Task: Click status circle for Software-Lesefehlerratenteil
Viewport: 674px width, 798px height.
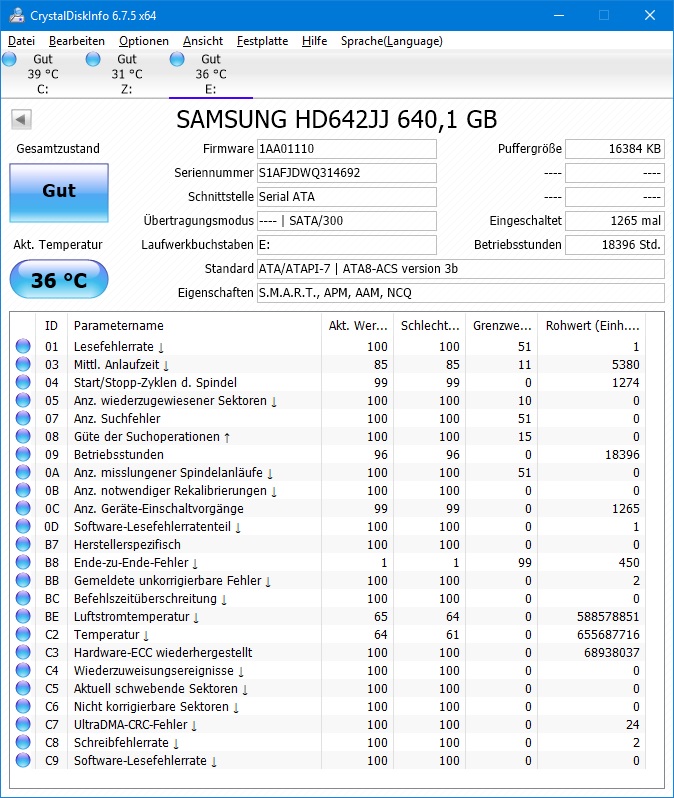Action: (x=23, y=526)
